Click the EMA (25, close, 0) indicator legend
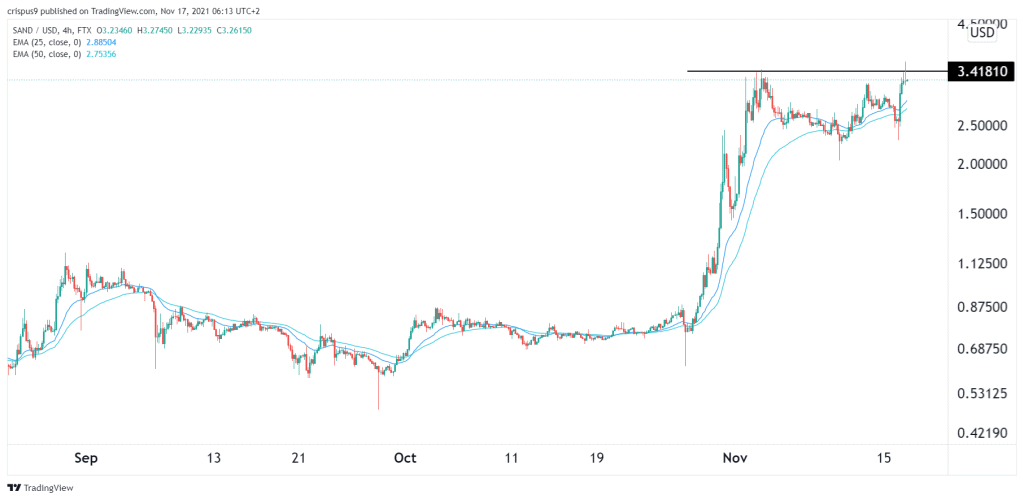The height and width of the screenshot is (500, 1024). click(x=46, y=42)
